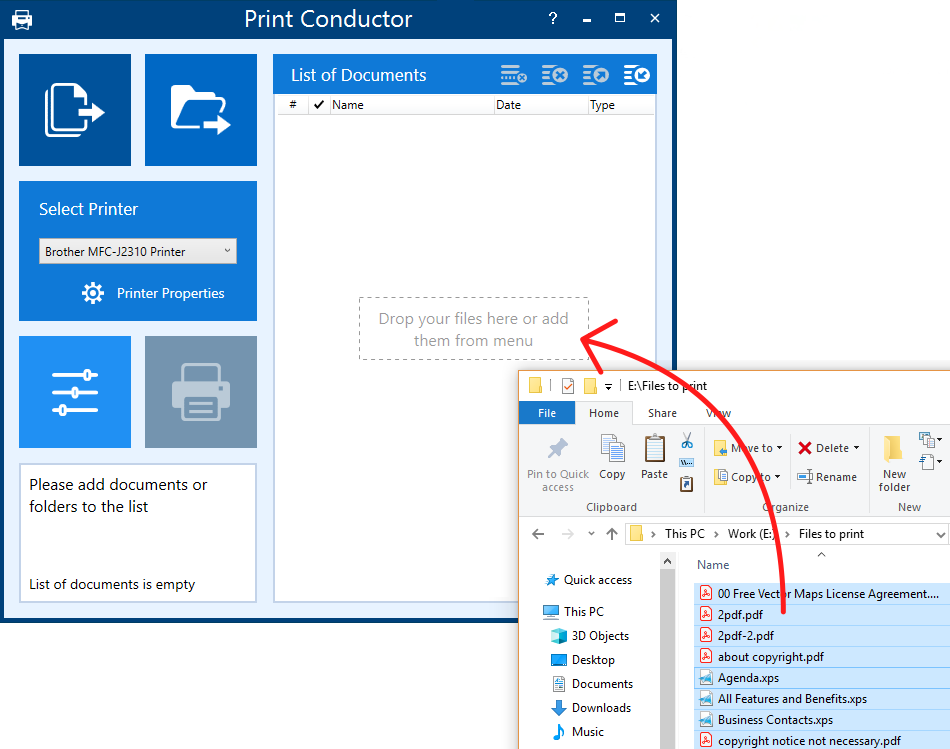
Task: Click the gray Start Printing tile
Action: 201,392
